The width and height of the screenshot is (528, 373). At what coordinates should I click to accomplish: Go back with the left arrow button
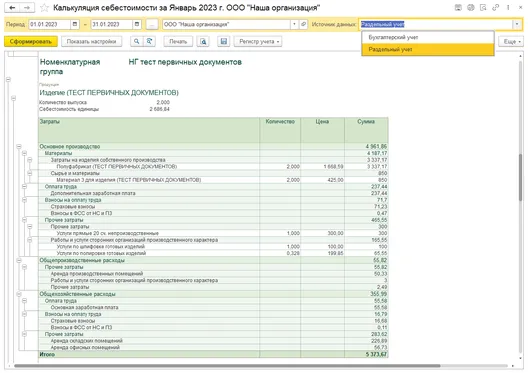coord(12,7)
